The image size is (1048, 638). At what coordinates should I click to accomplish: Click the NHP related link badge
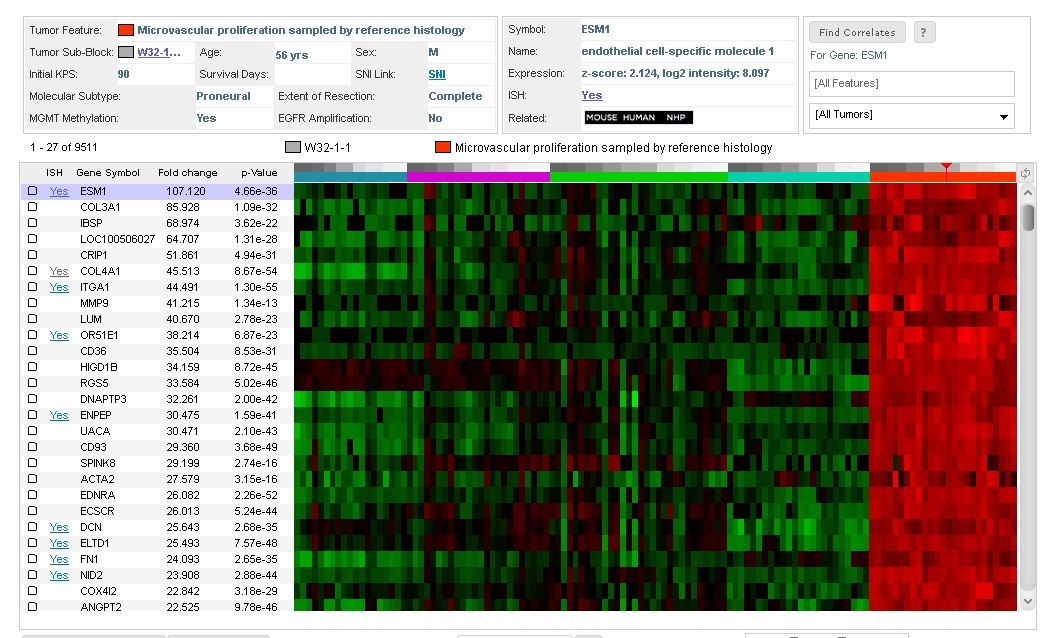pyautogui.click(x=676, y=118)
